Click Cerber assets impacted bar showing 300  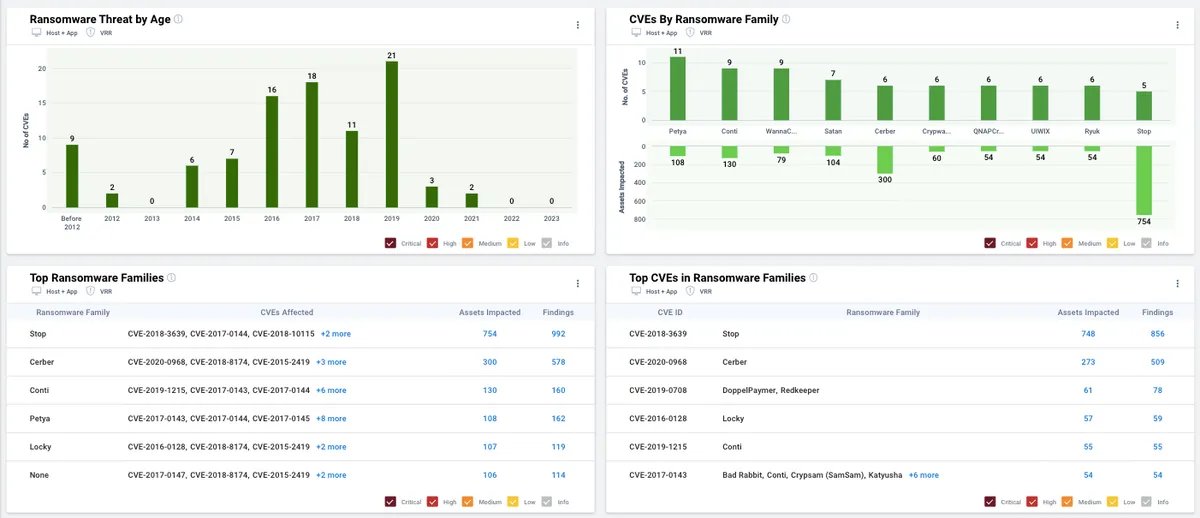[x=884, y=160]
